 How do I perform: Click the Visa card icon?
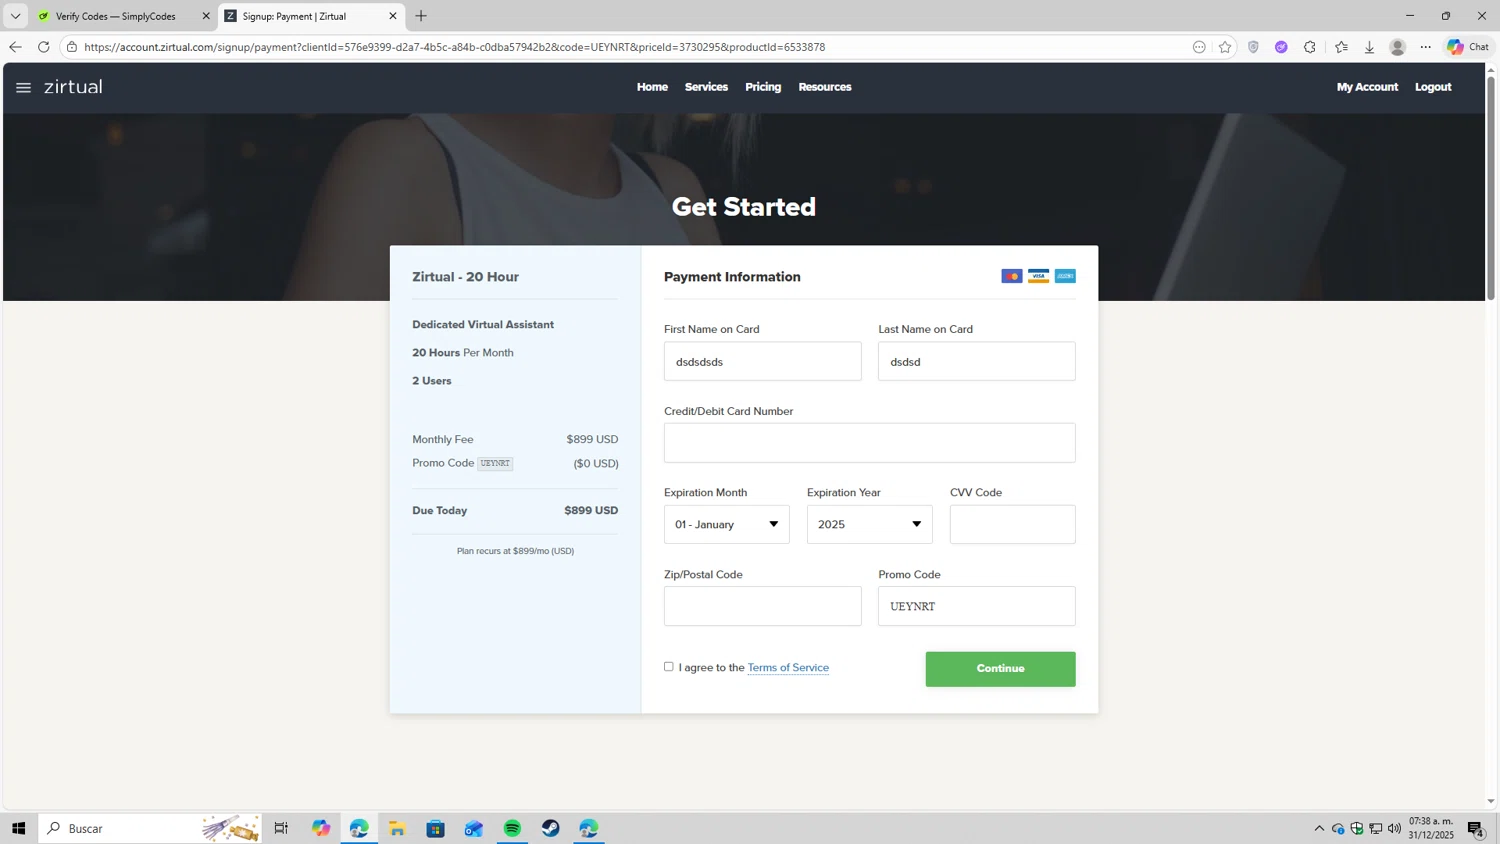[1039, 276]
